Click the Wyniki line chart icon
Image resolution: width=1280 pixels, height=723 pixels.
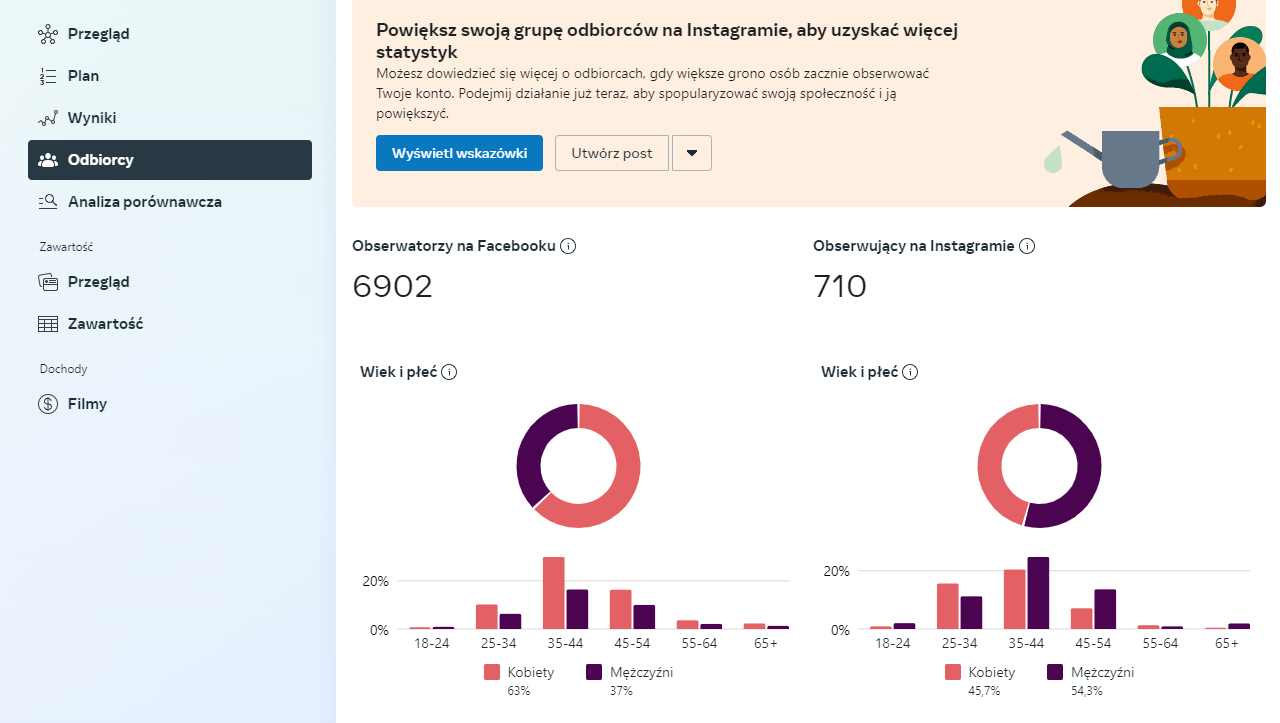tap(48, 118)
